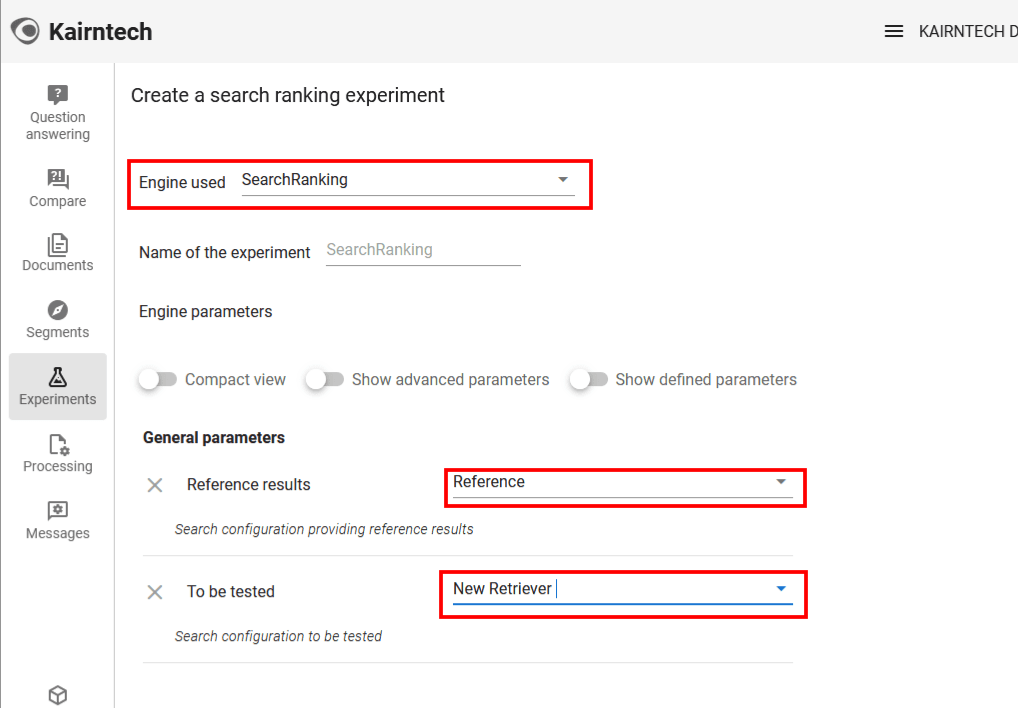Click the KAIRNTECH project name in the header
The height and width of the screenshot is (708, 1018).
click(x=965, y=32)
